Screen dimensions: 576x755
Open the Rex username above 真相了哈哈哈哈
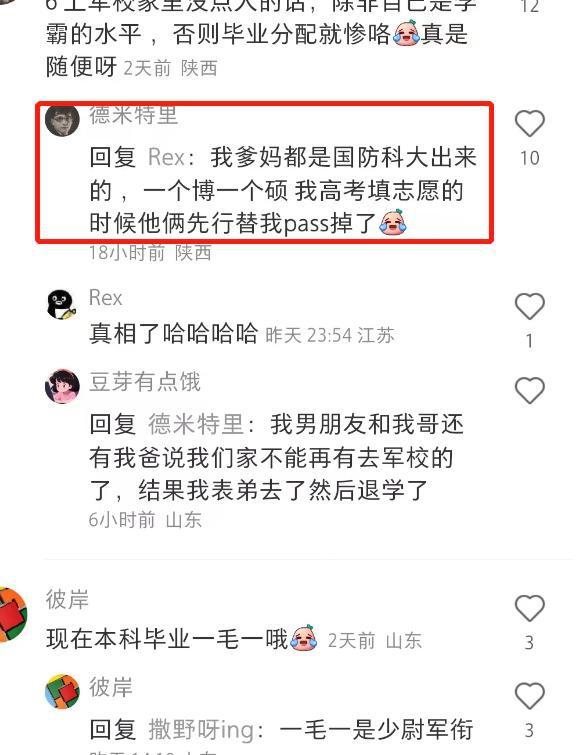pyautogui.click(x=105, y=298)
